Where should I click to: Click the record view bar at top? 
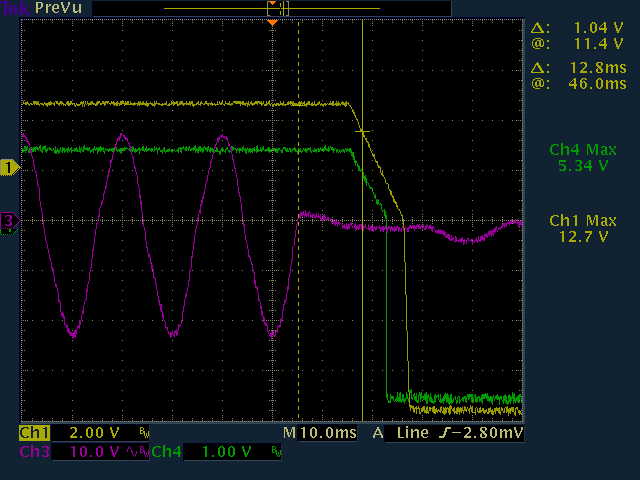click(272, 8)
